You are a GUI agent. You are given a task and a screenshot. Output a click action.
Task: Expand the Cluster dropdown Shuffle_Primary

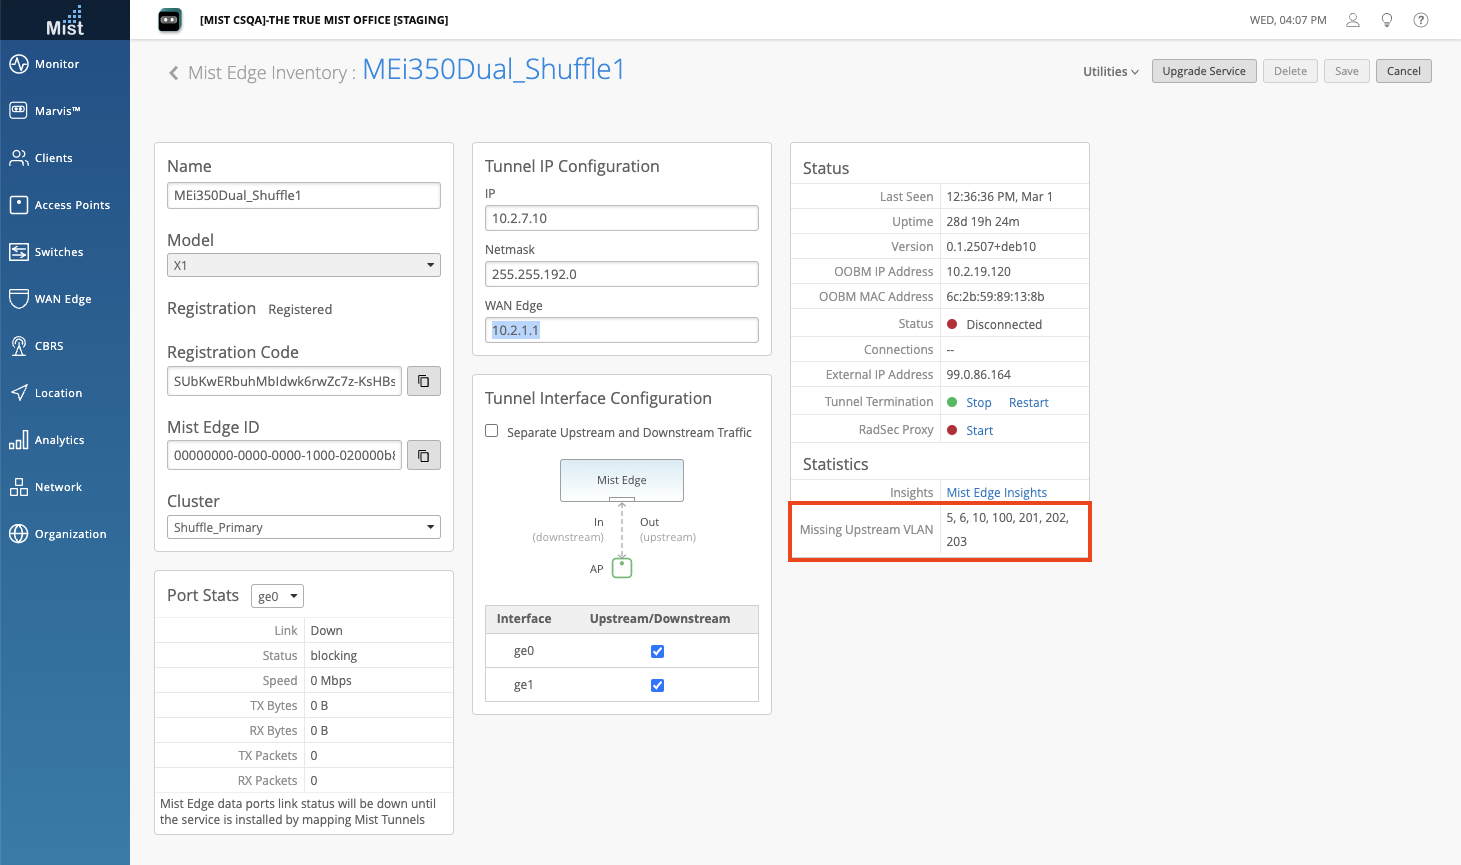pos(304,527)
